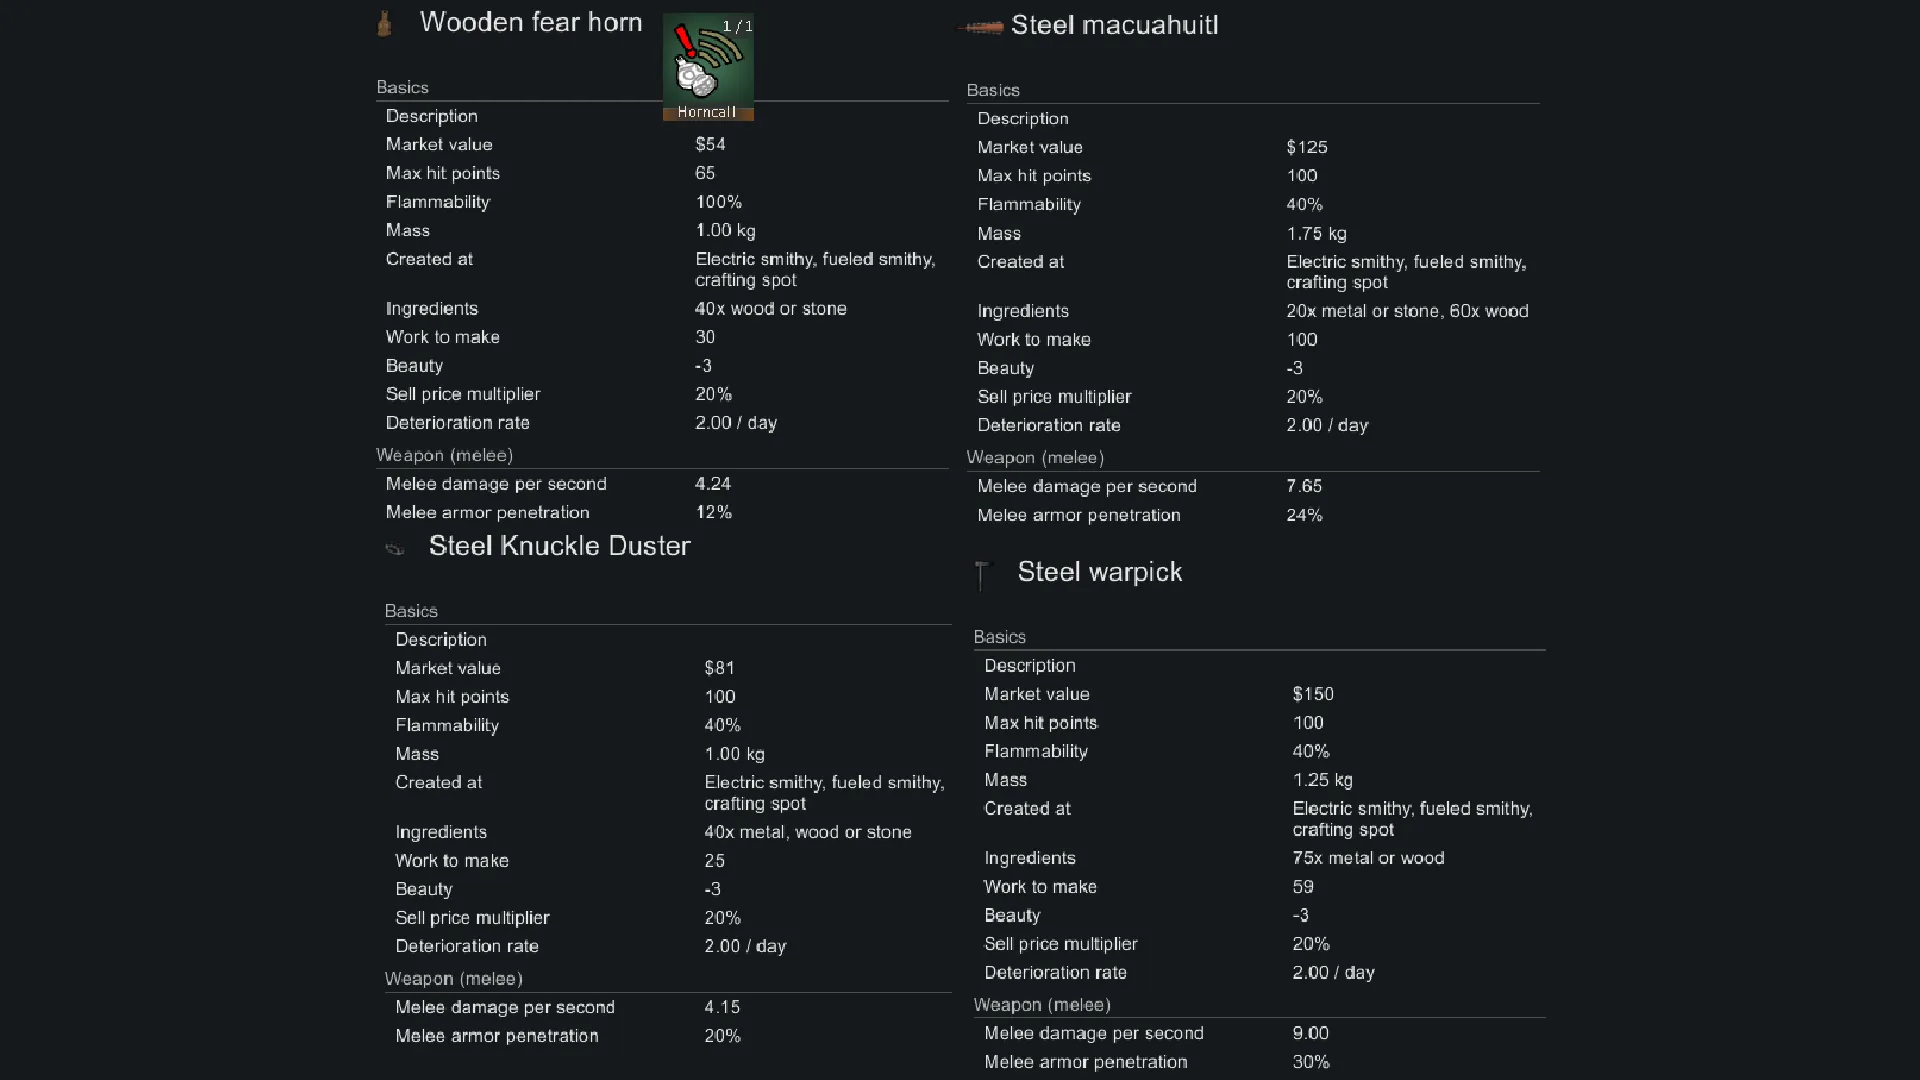Click the Steel Knuckle Duster title text
1920x1080 pixels.
click(559, 546)
